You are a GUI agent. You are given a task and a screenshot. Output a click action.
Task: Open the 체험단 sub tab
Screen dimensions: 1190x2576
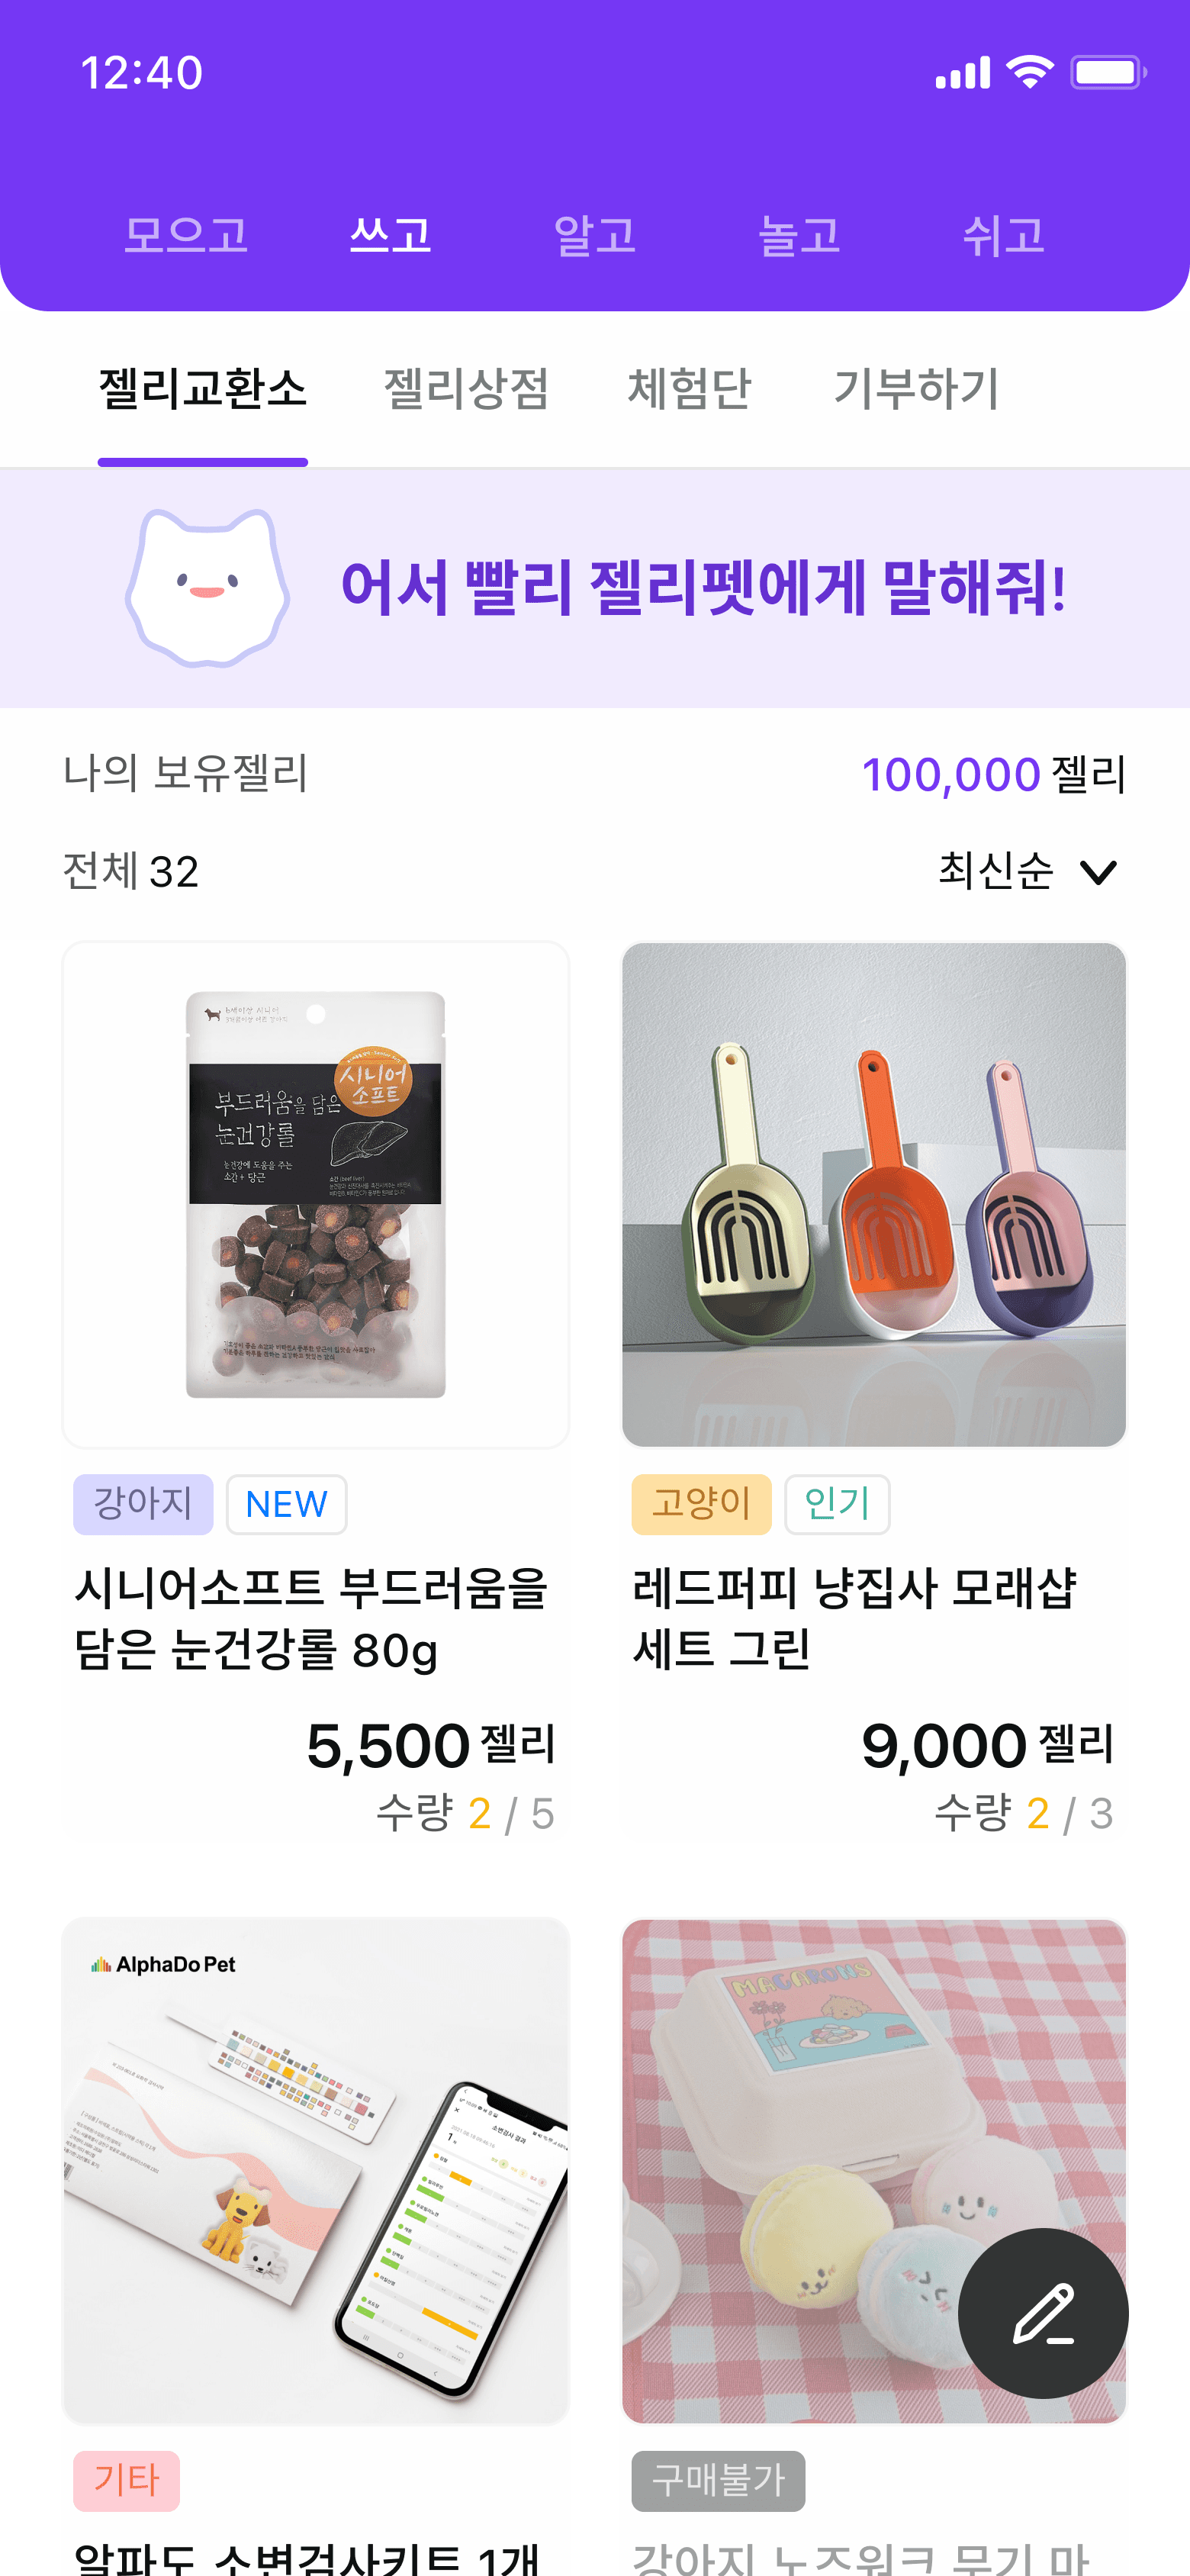tap(689, 388)
